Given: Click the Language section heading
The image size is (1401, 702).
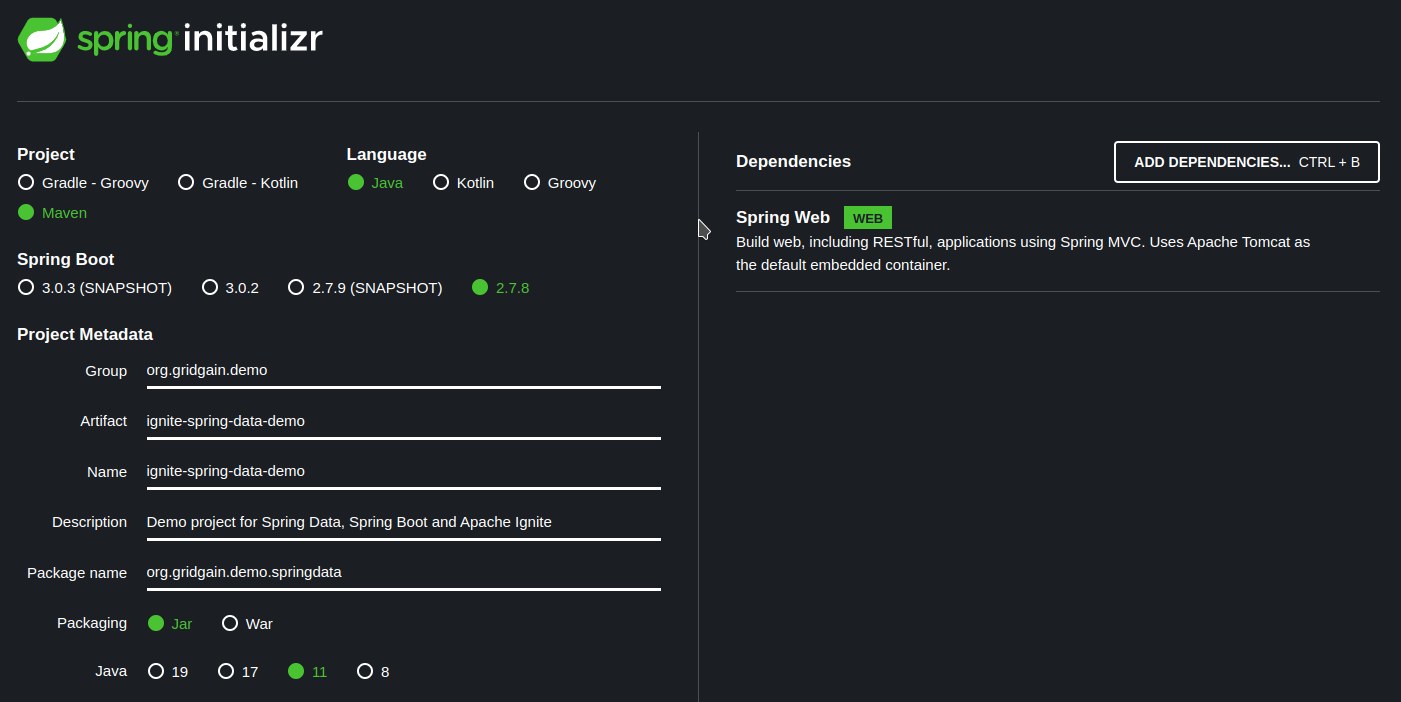Looking at the screenshot, I should [387, 154].
